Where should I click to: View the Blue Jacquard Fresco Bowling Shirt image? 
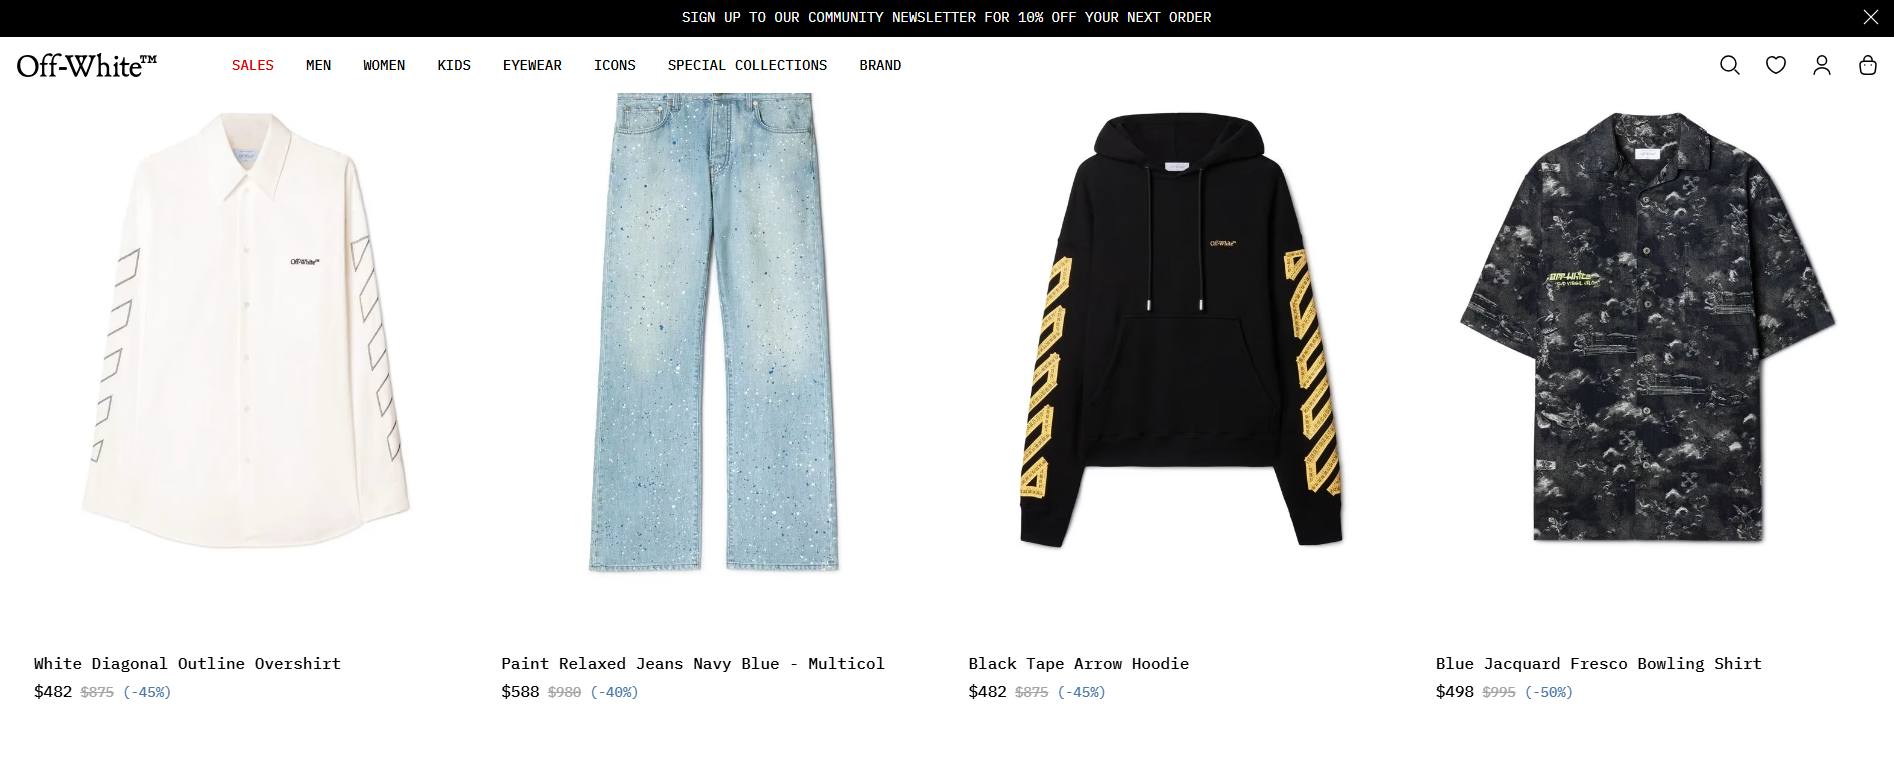pyautogui.click(x=1648, y=327)
